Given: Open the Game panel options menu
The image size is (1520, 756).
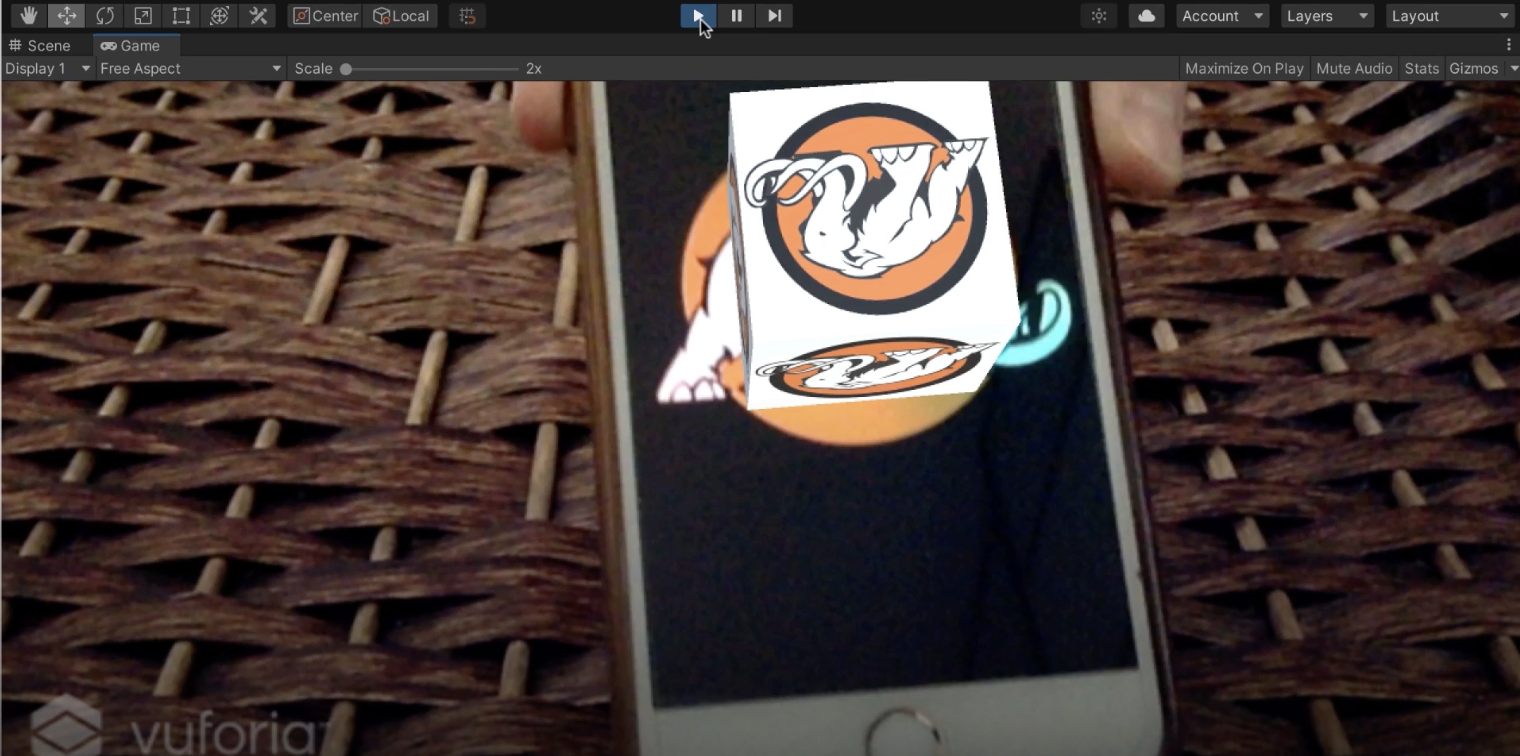Looking at the screenshot, I should coord(1509,45).
